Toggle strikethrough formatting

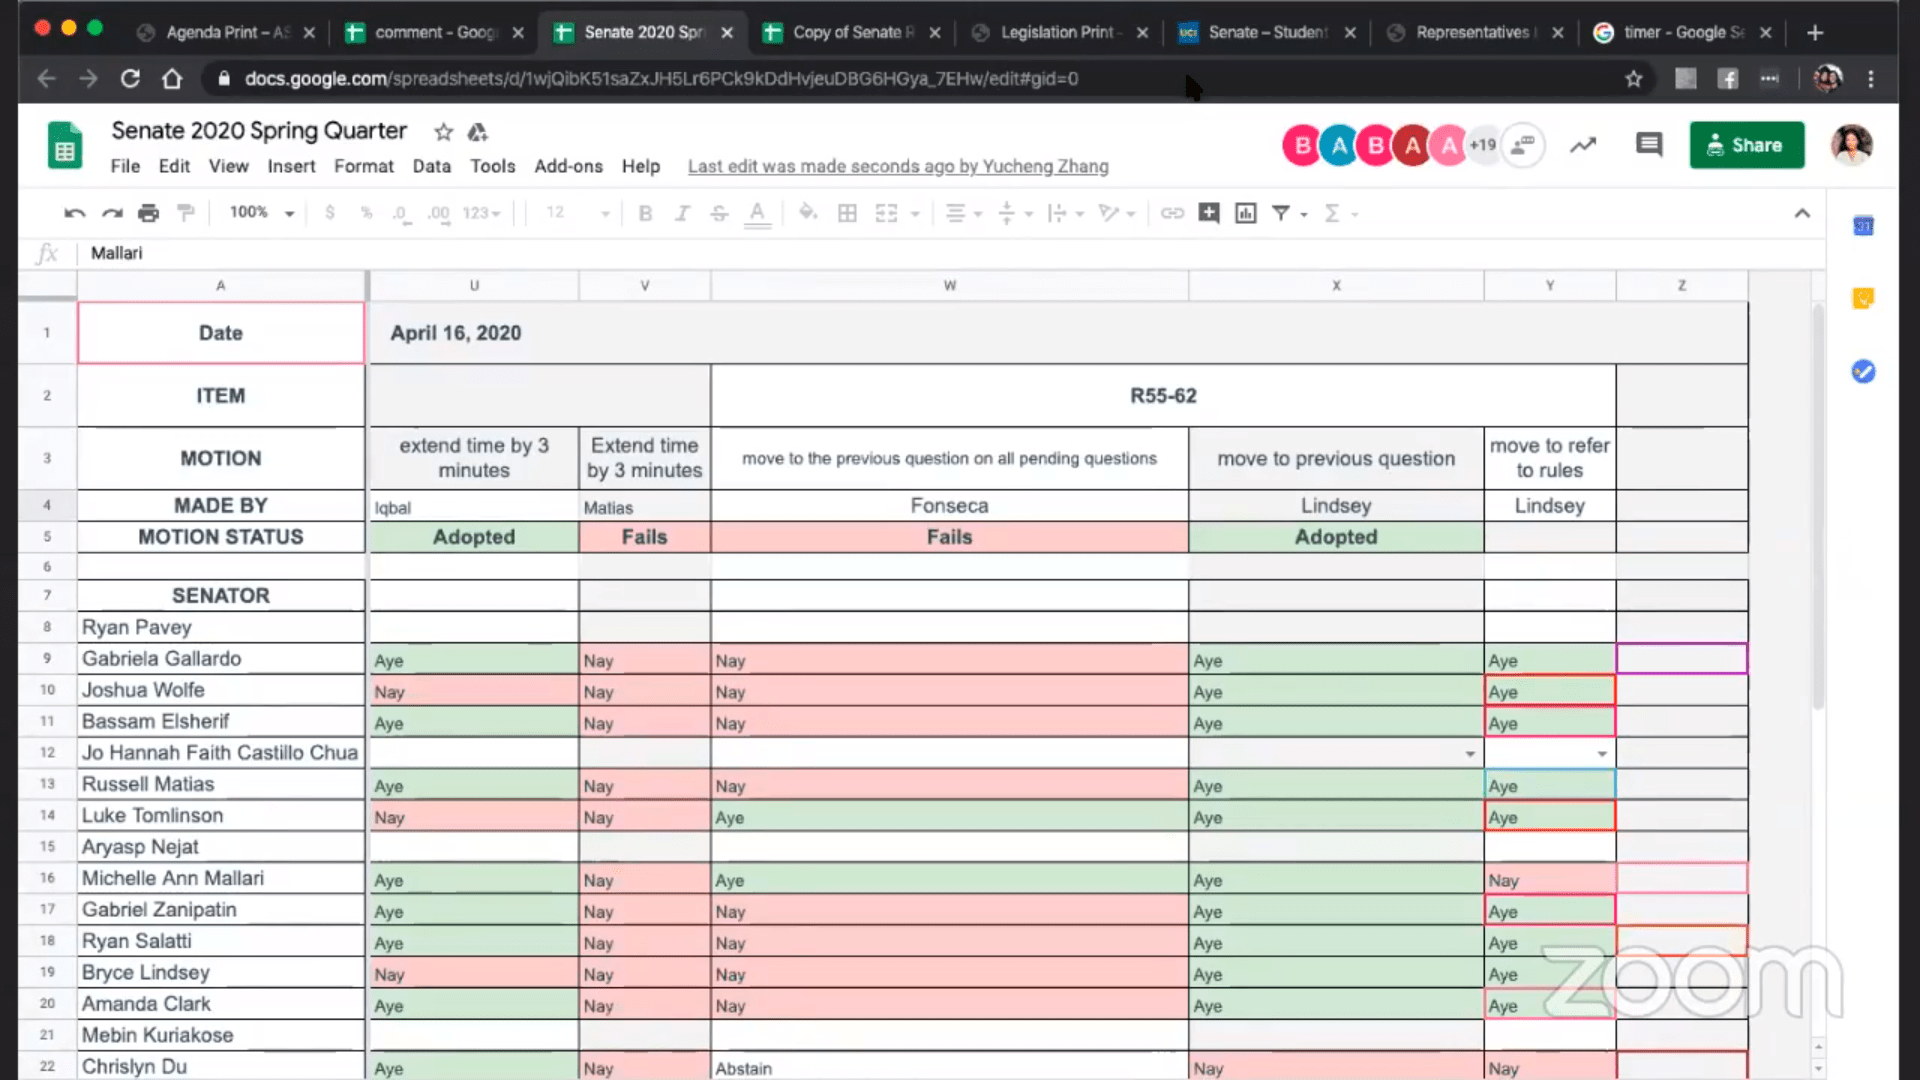[719, 213]
